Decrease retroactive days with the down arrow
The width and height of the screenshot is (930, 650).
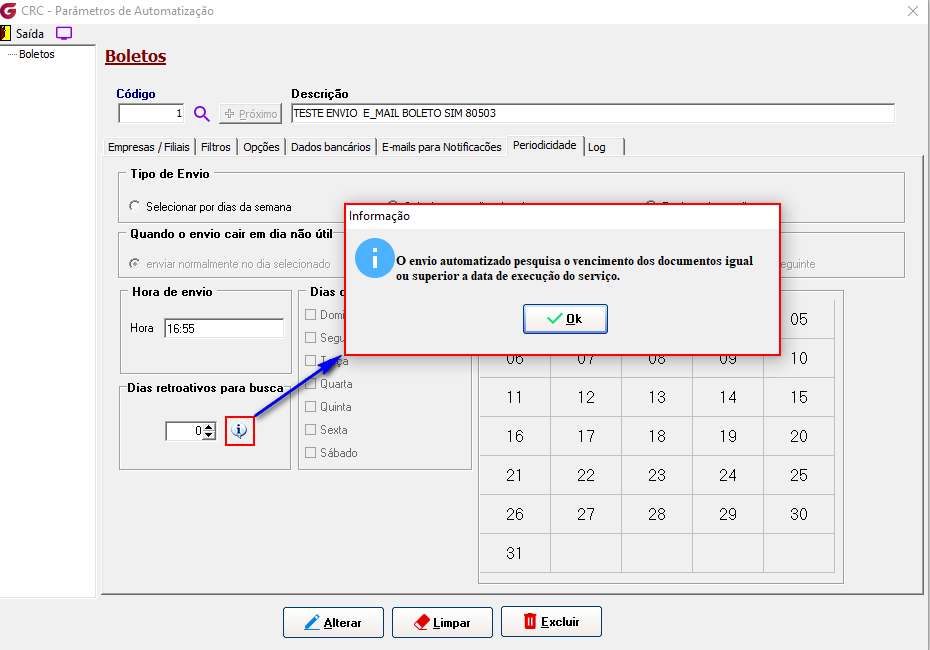(x=209, y=435)
